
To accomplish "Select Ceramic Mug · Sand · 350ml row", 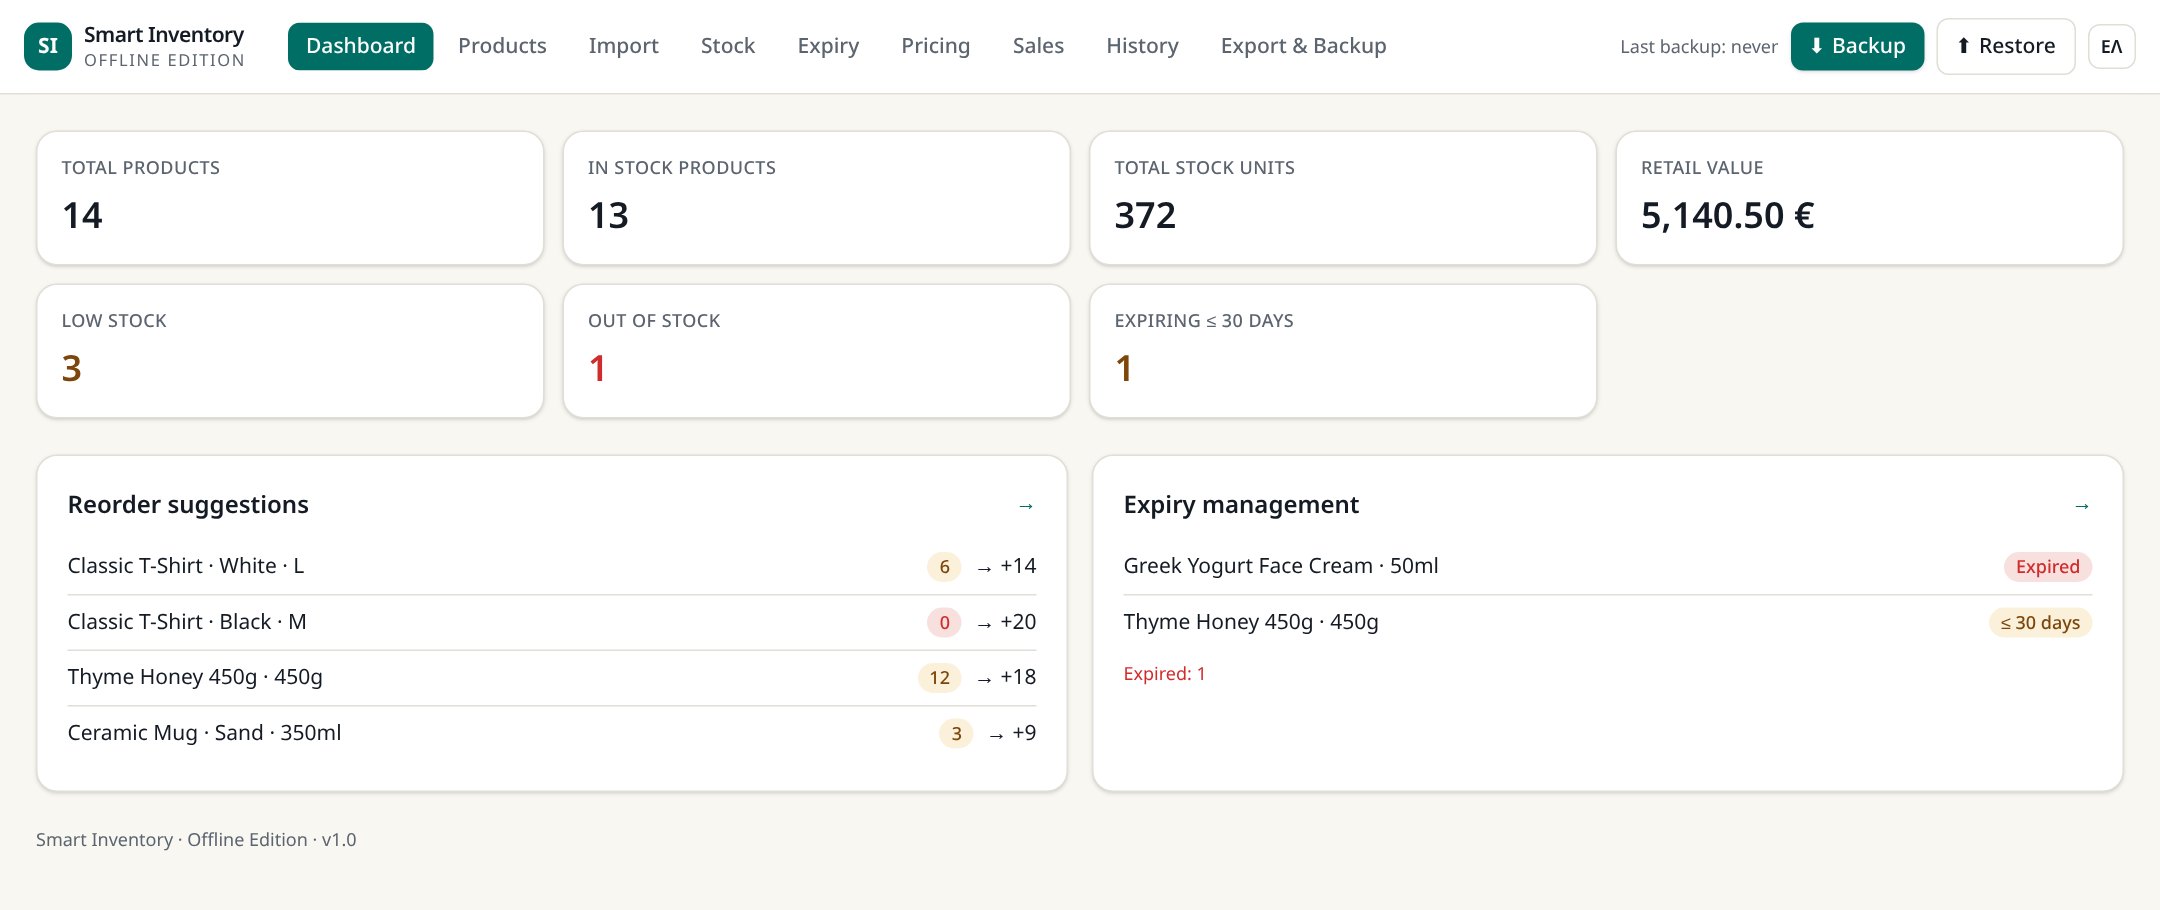I will pos(552,733).
